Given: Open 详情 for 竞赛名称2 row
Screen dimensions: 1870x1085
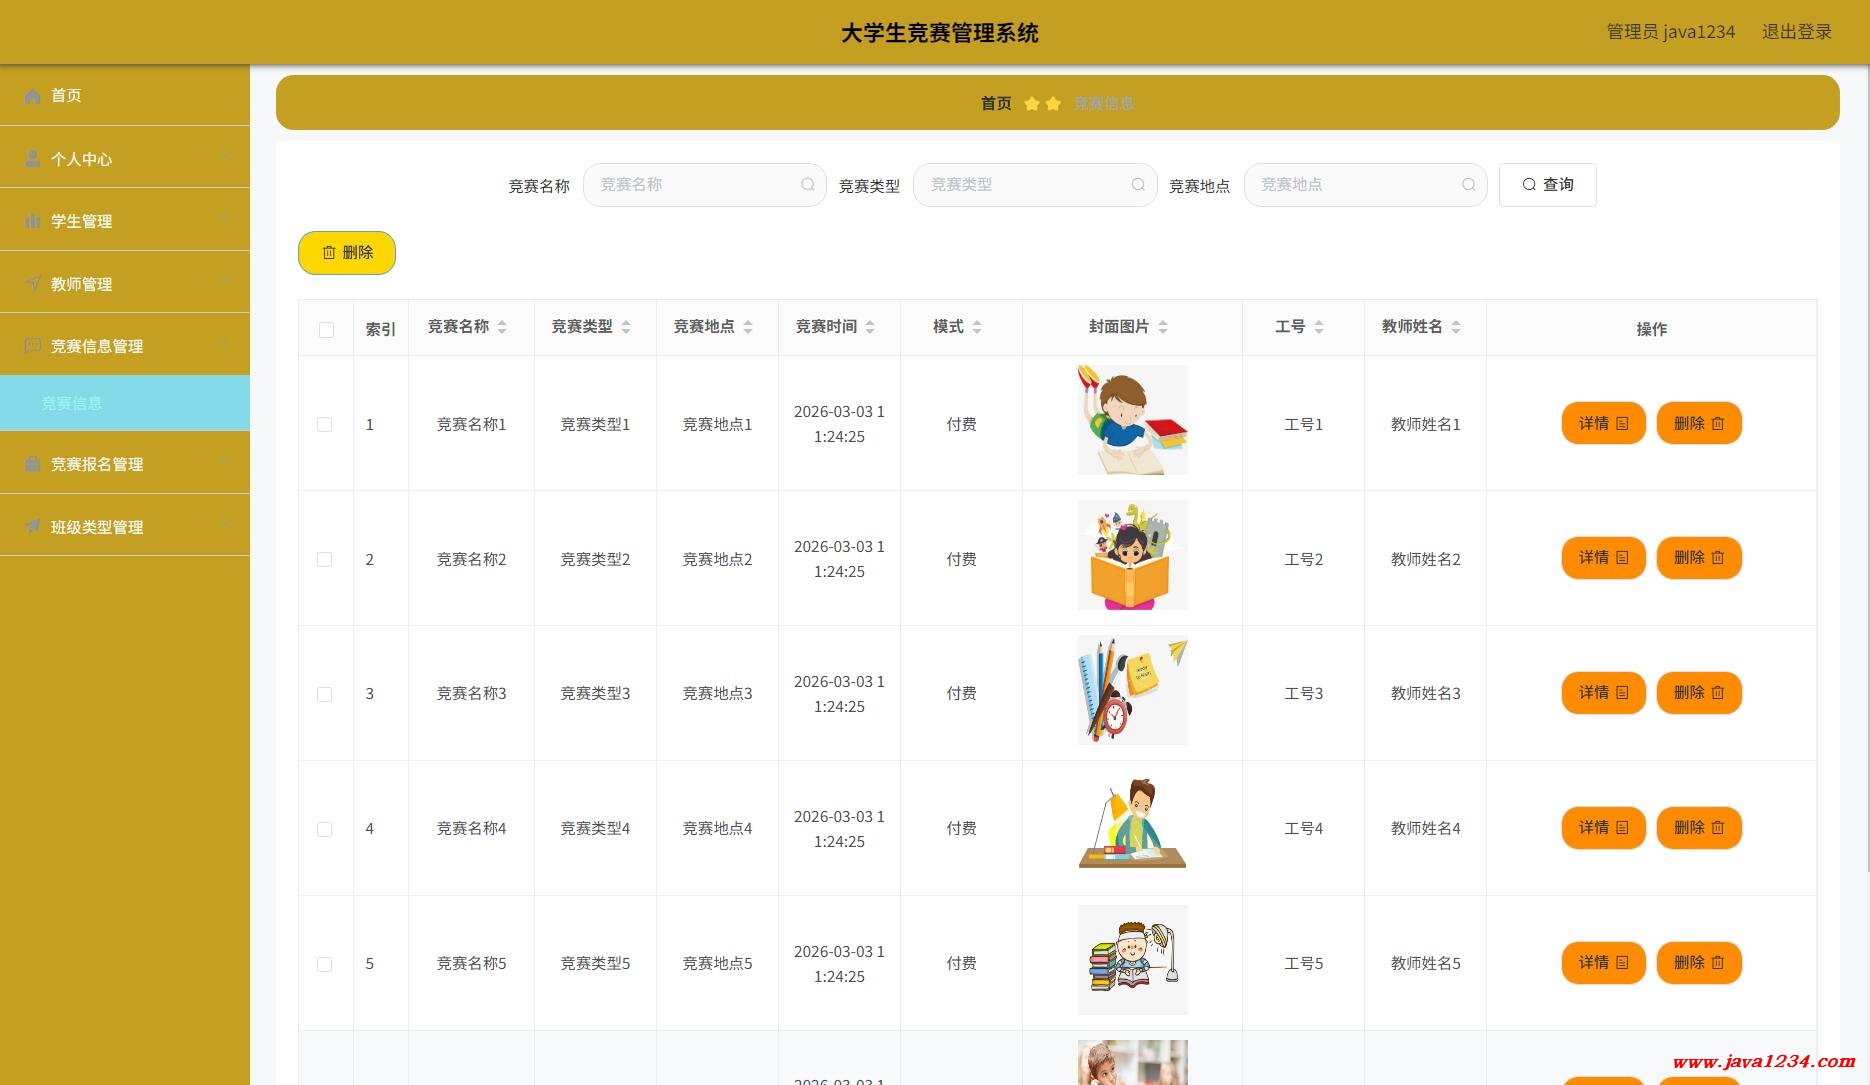Looking at the screenshot, I should (x=1603, y=558).
